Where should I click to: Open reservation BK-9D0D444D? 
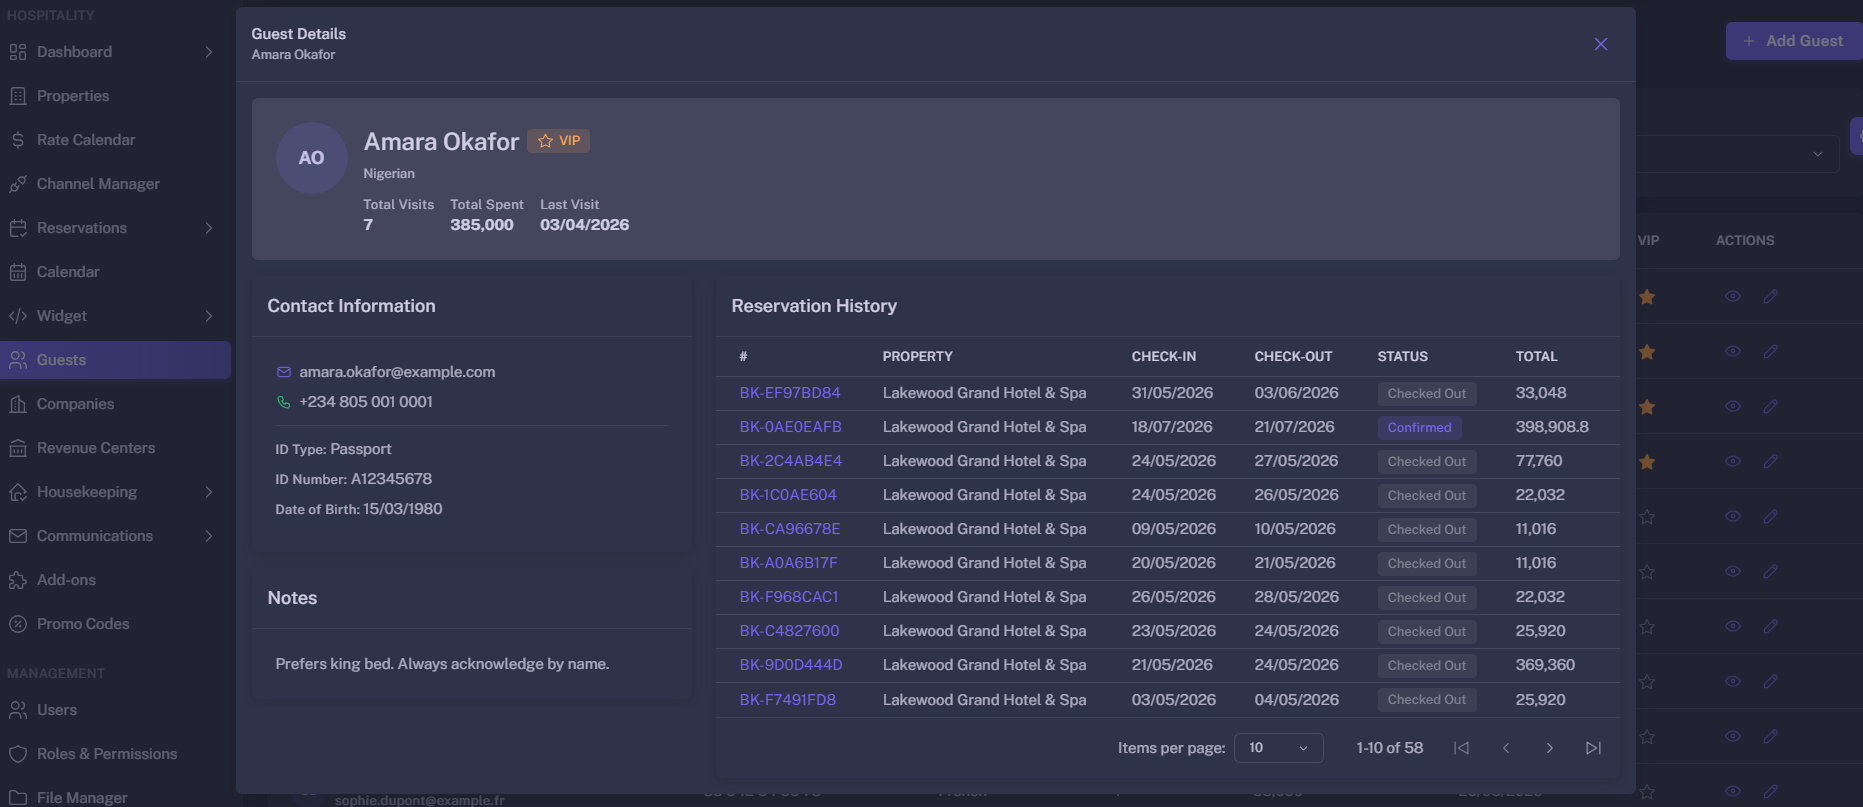[x=791, y=665]
